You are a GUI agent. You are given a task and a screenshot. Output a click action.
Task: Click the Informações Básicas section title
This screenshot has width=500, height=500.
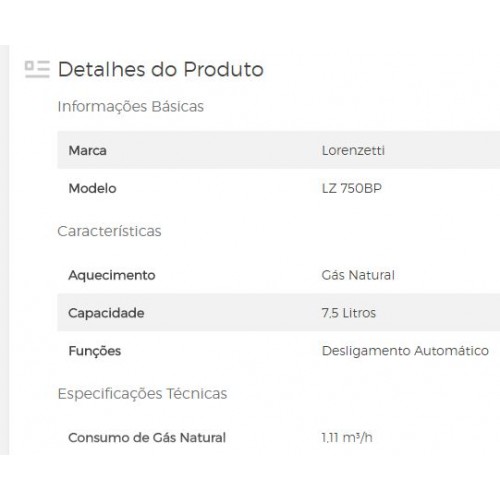coord(131,107)
